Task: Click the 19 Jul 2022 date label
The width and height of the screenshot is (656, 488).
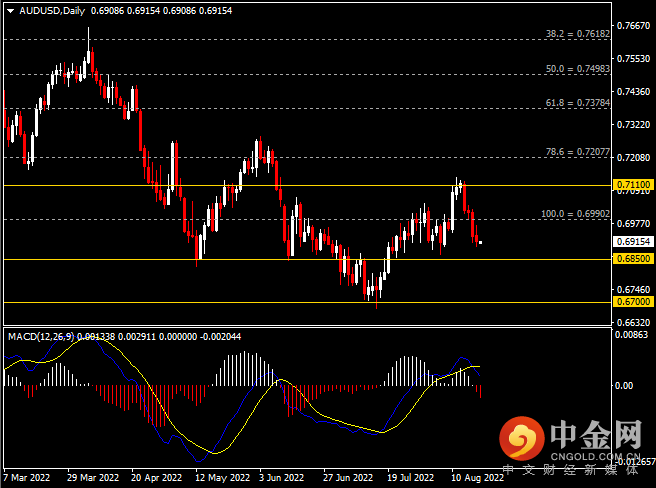Action: pos(410,478)
